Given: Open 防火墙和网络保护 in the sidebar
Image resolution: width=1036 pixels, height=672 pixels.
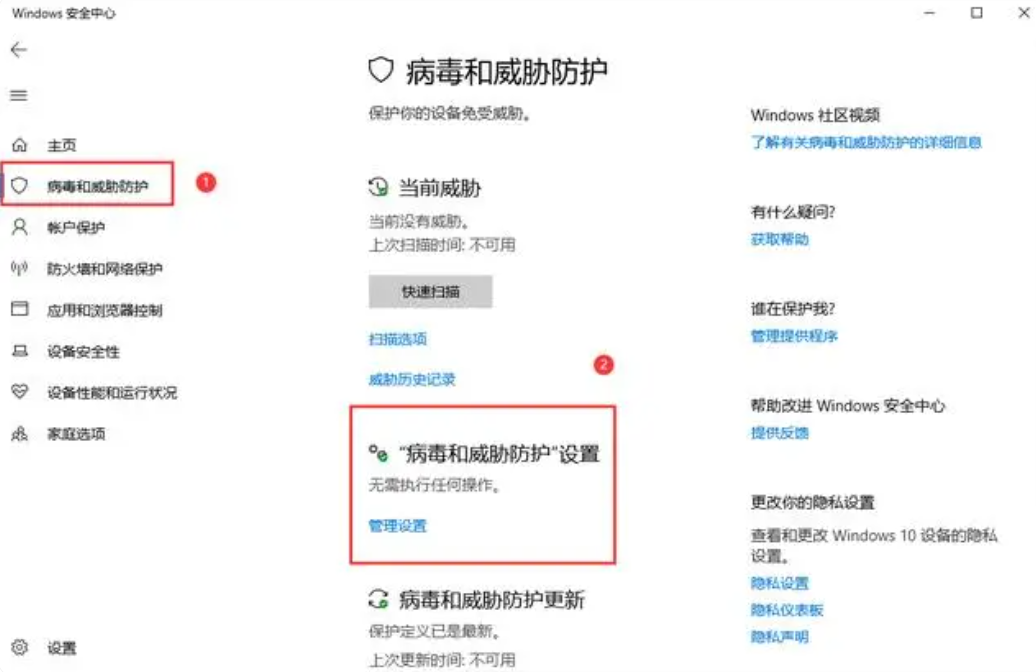Looking at the screenshot, I should click(x=104, y=269).
